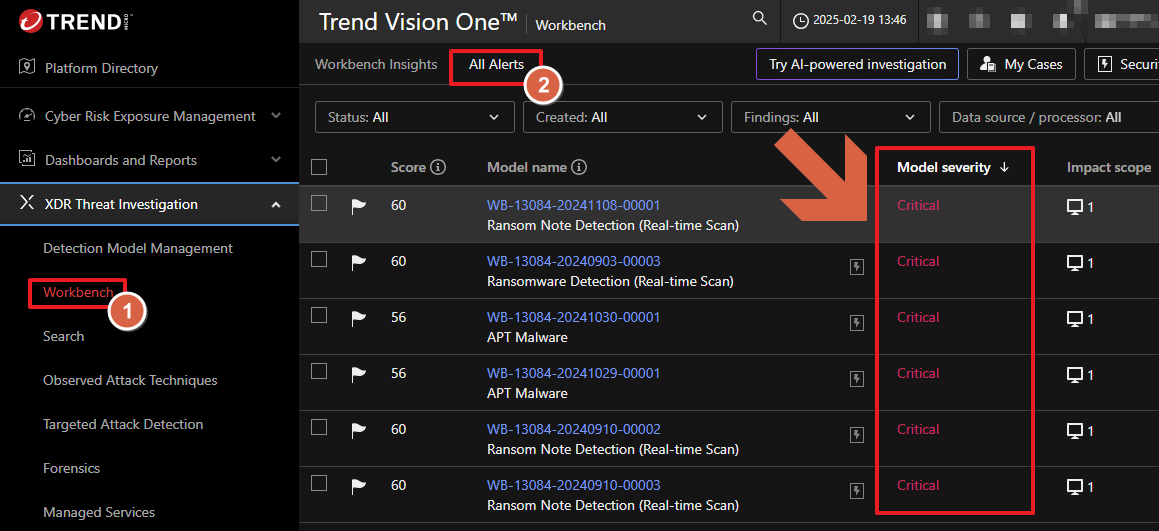Click the impact scope monitor icon in first row
The width and height of the screenshot is (1159, 531).
pos(1075,207)
